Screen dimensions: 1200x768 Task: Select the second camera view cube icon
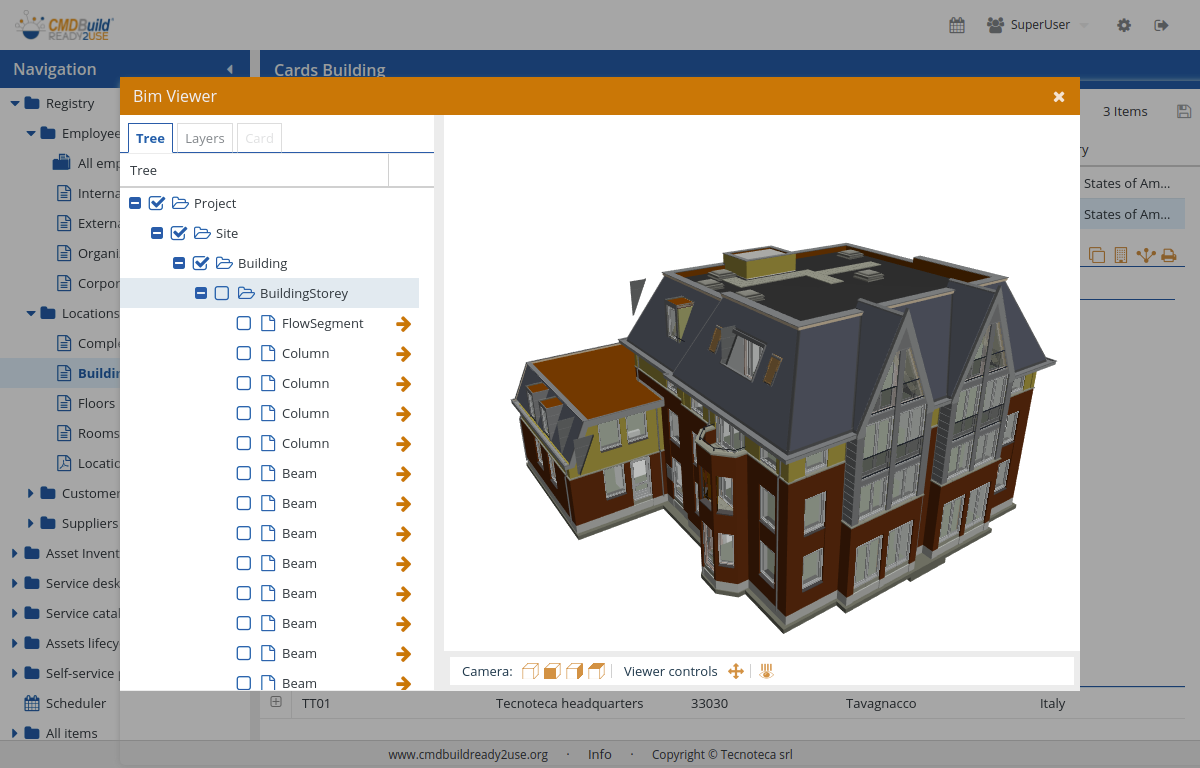coord(552,671)
